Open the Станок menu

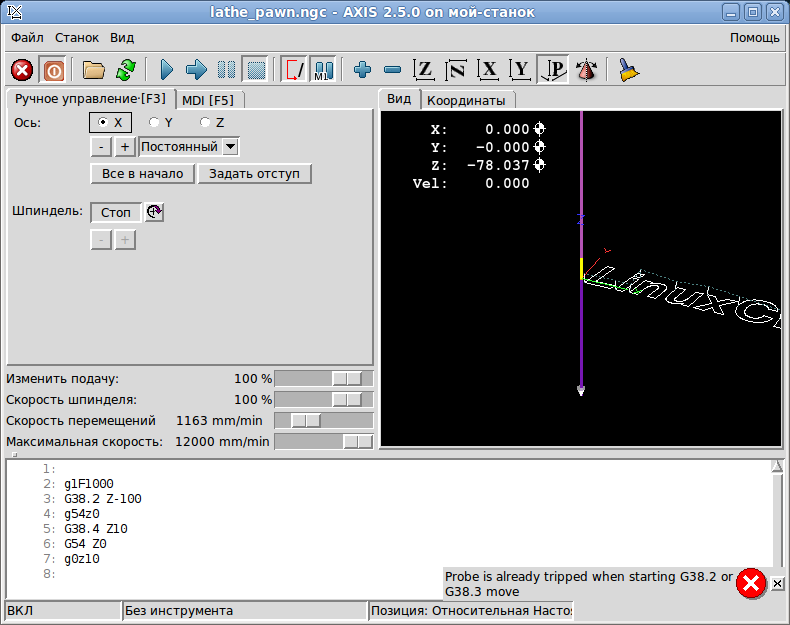click(x=77, y=38)
